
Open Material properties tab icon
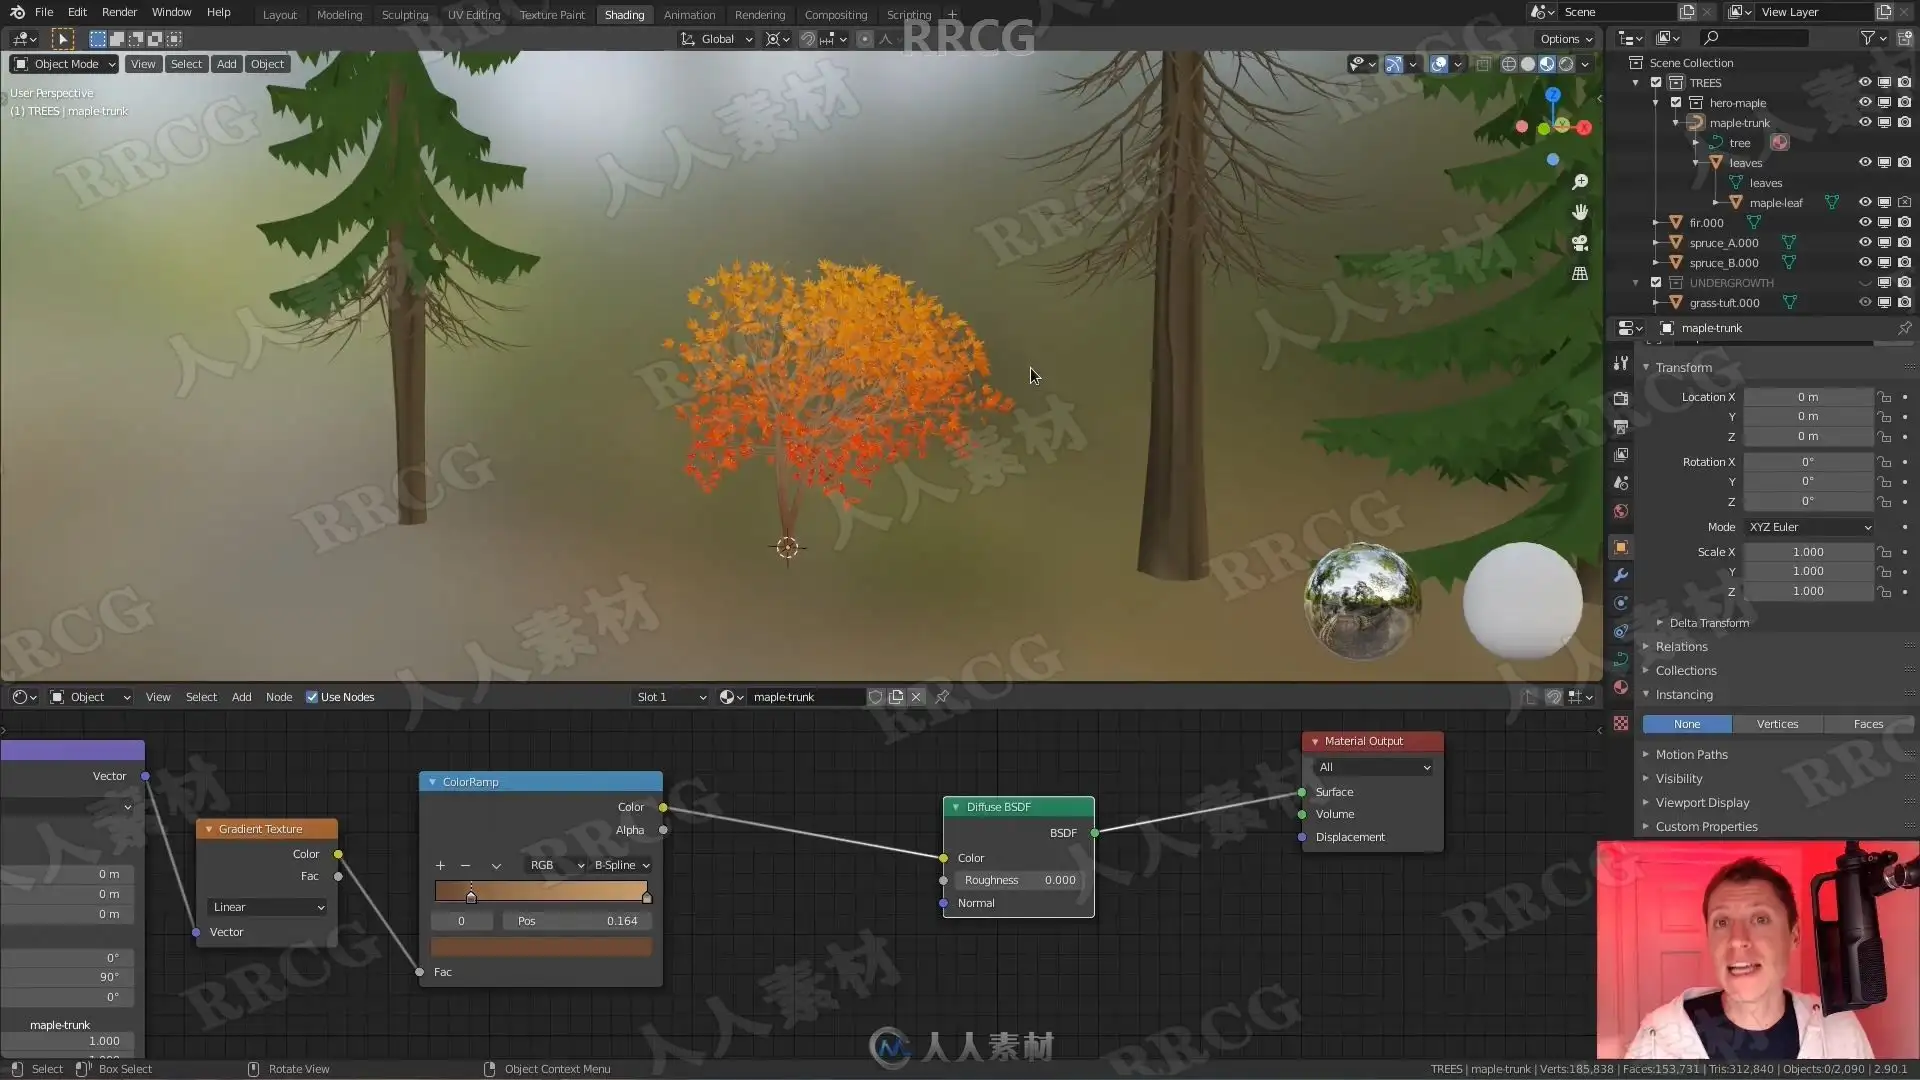pyautogui.click(x=1621, y=687)
